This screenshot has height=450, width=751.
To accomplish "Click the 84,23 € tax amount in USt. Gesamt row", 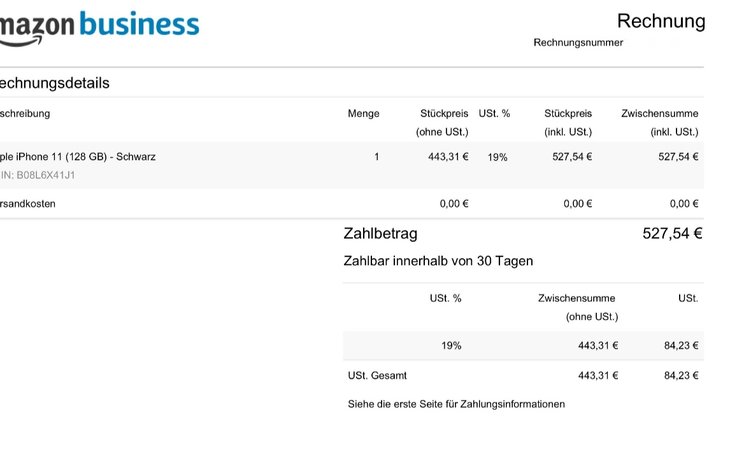I will click(680, 375).
